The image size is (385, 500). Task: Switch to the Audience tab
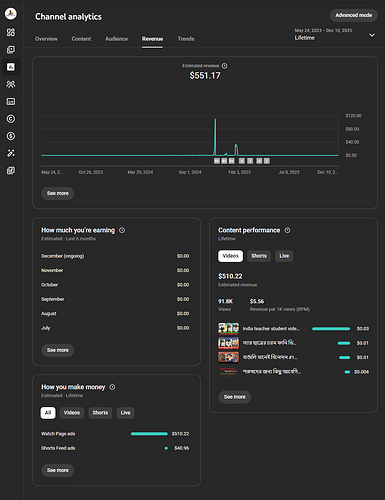pos(116,39)
